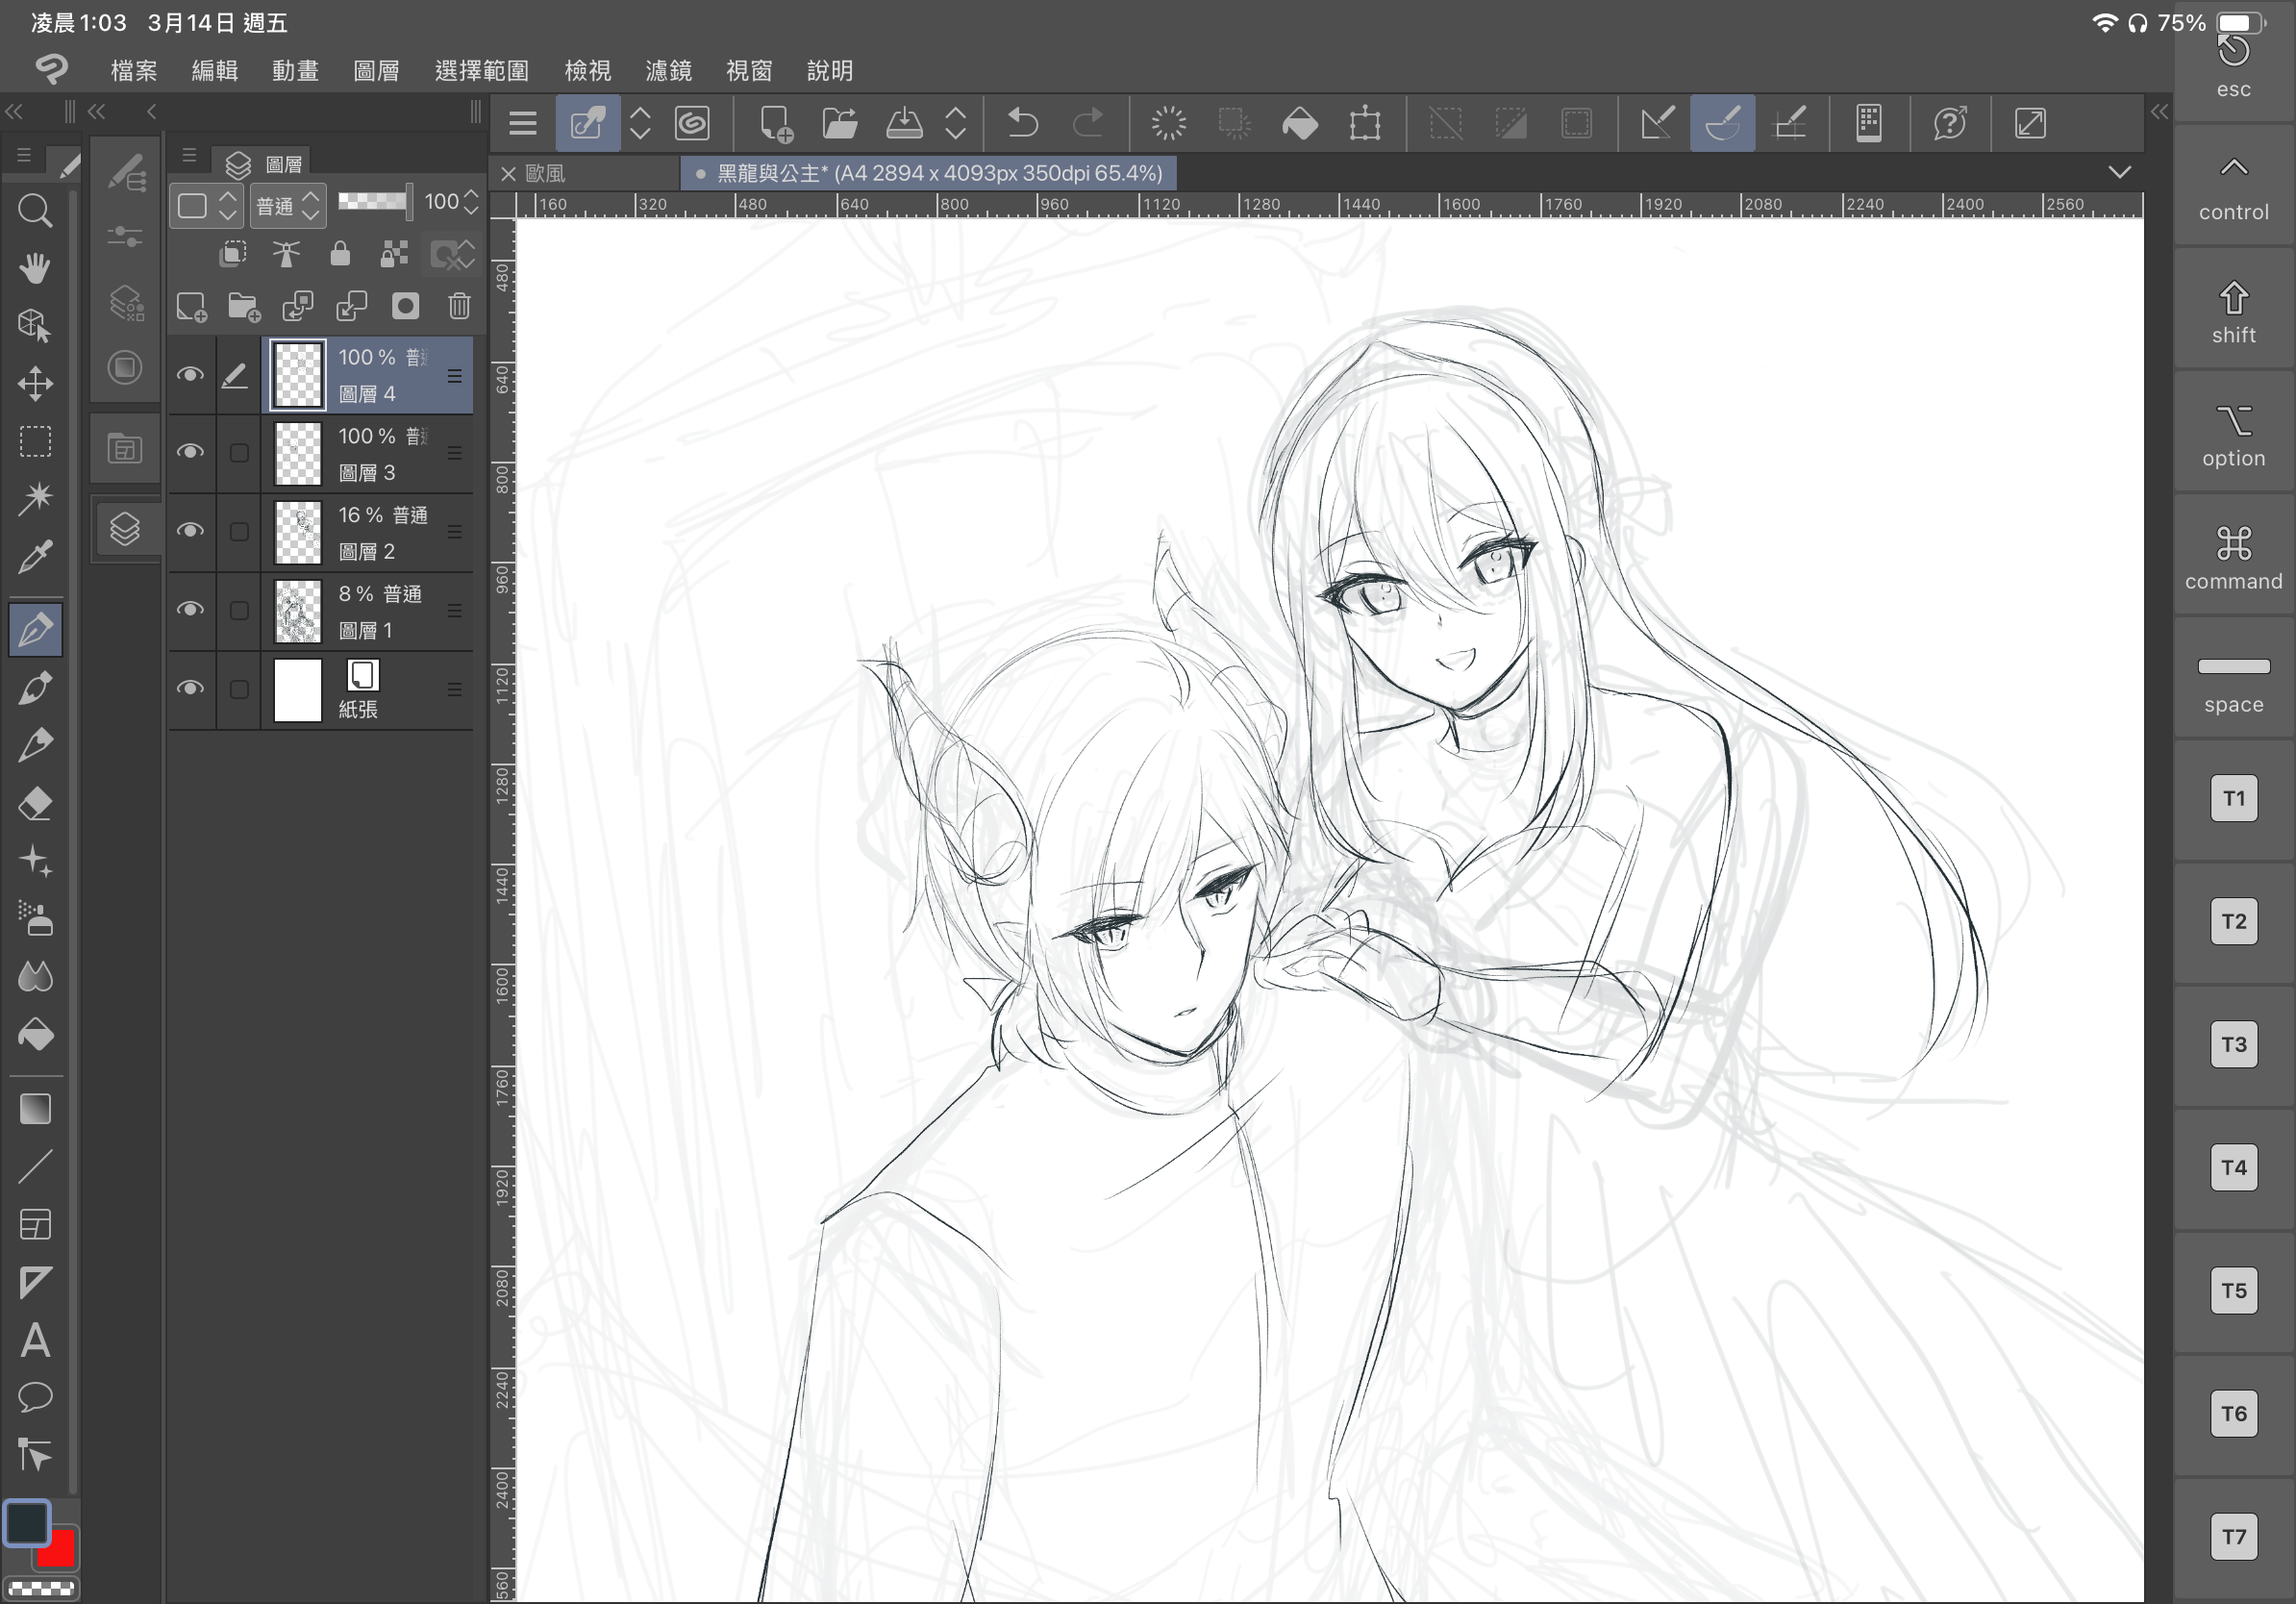Viewport: 2296px width, 1604px height.
Task: Open the command bar hamburger menu
Action: 523,123
